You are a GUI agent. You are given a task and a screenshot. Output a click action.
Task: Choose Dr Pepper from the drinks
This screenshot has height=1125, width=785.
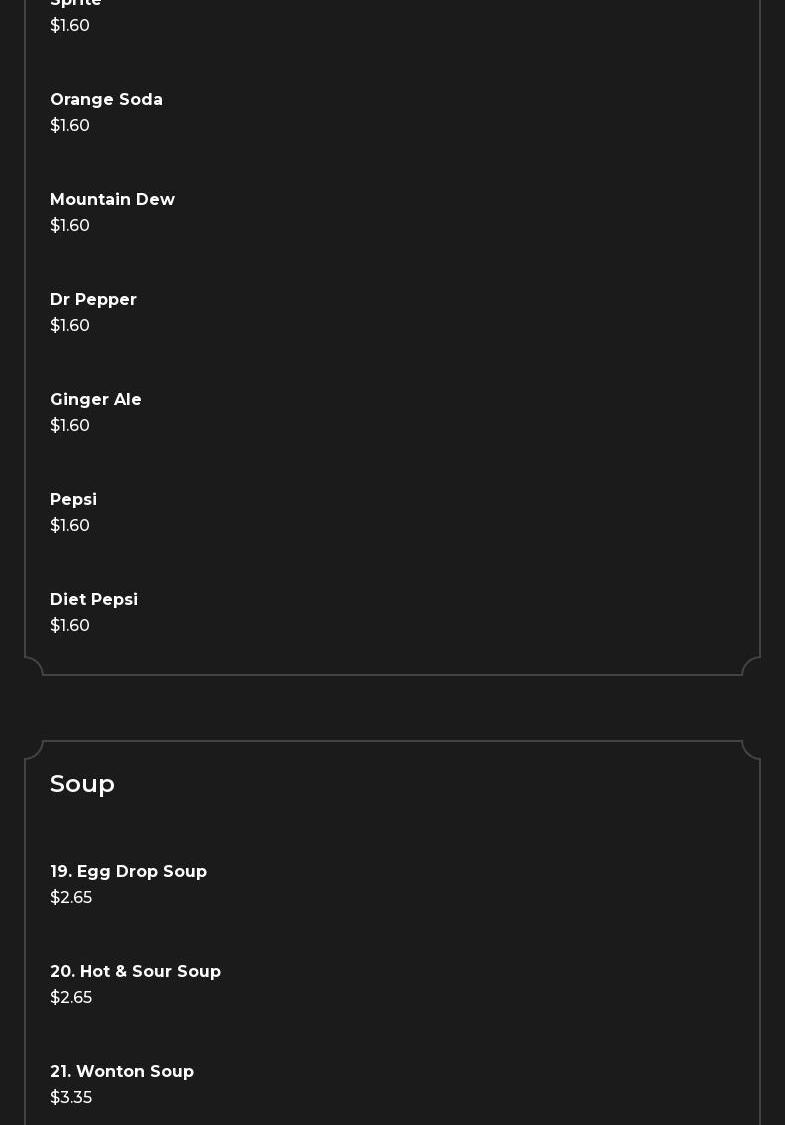[x=93, y=300]
